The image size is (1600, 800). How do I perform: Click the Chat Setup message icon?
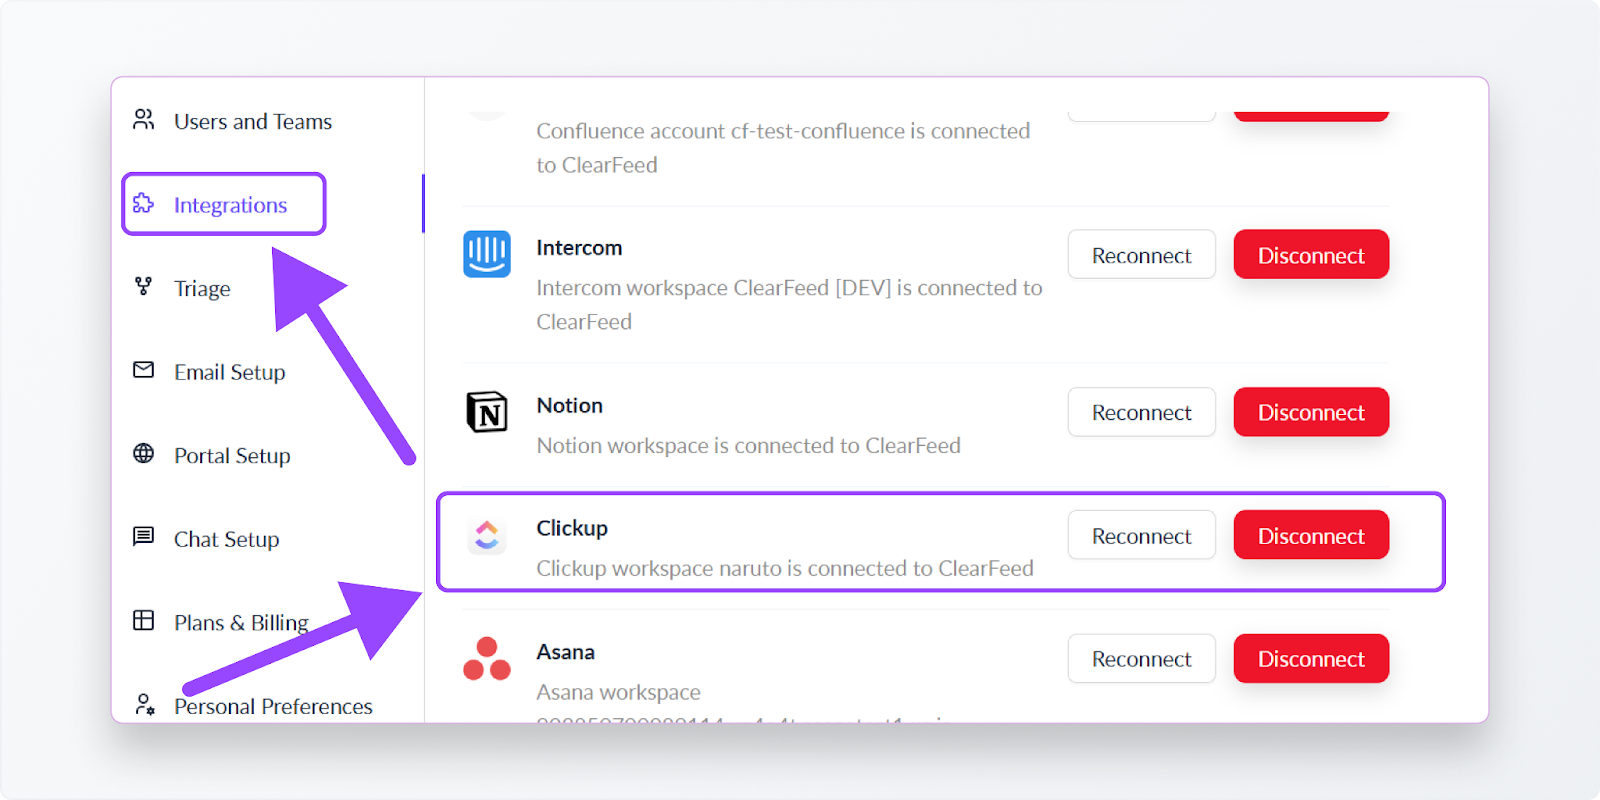click(x=144, y=537)
